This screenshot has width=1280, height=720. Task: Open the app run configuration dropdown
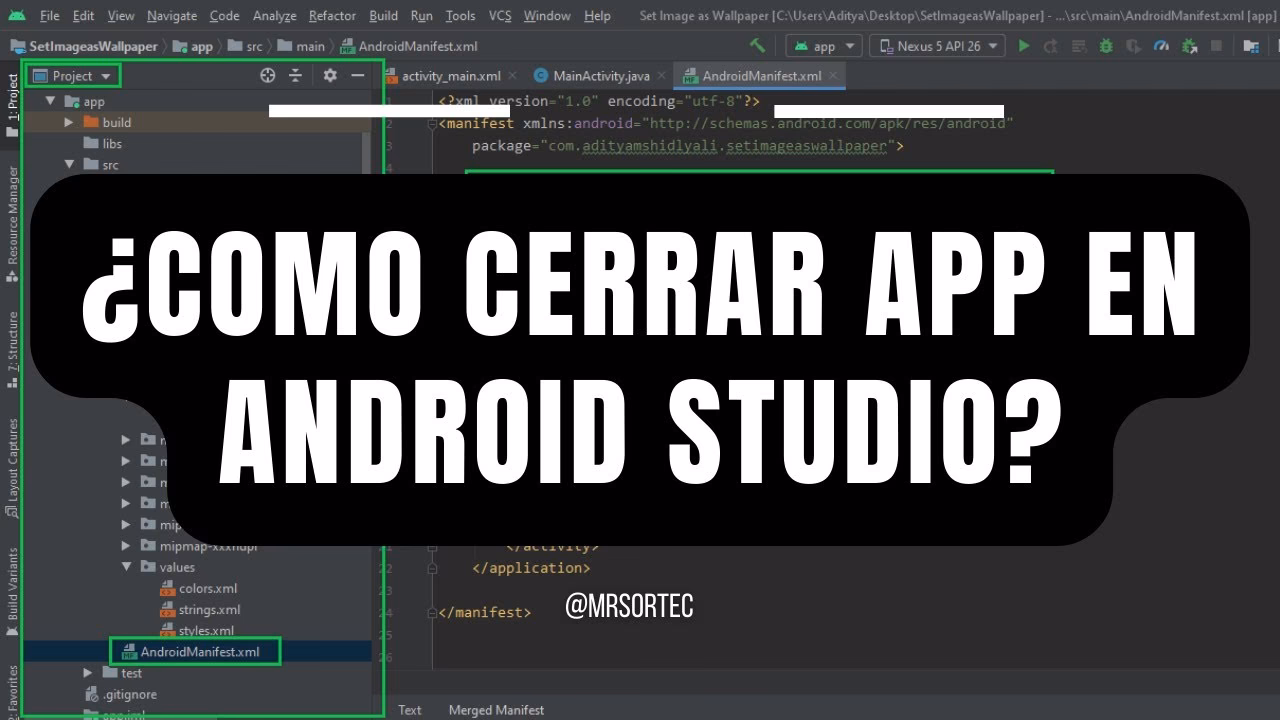(x=824, y=46)
